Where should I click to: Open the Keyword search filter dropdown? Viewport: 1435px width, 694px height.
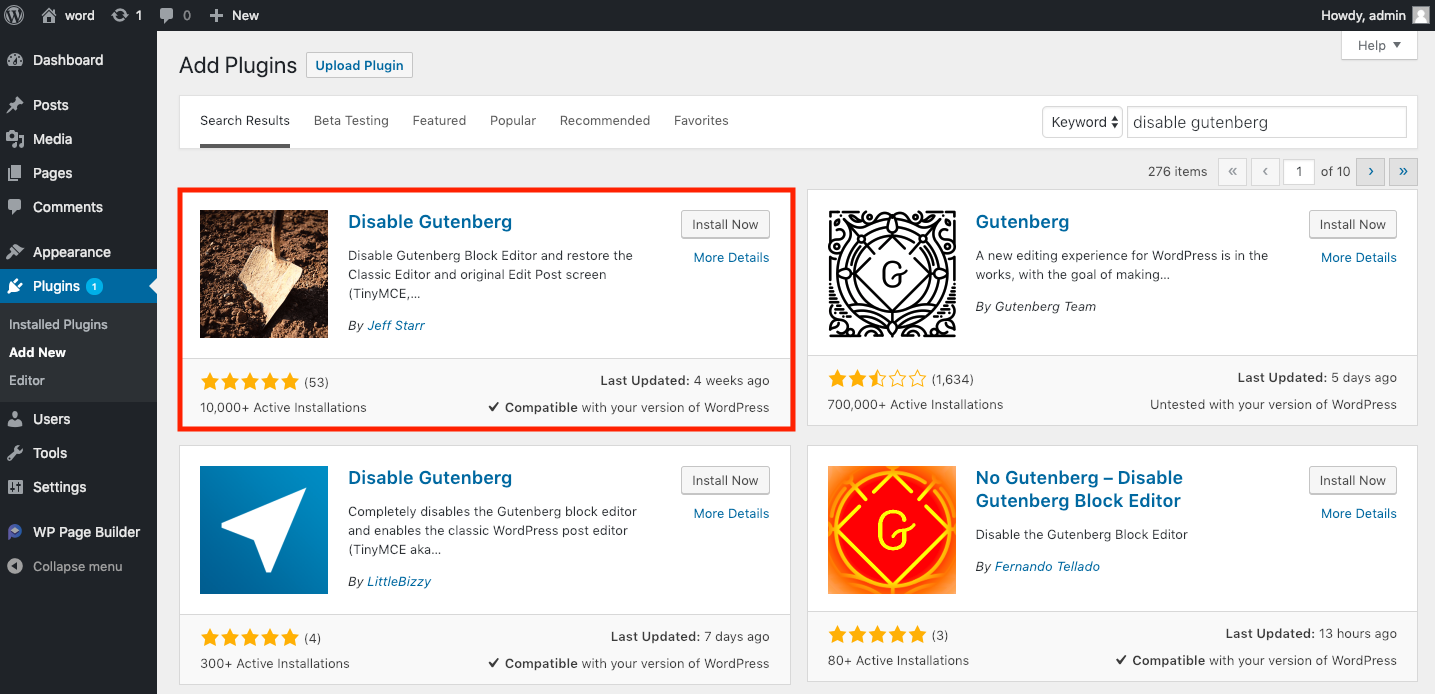coord(1082,121)
